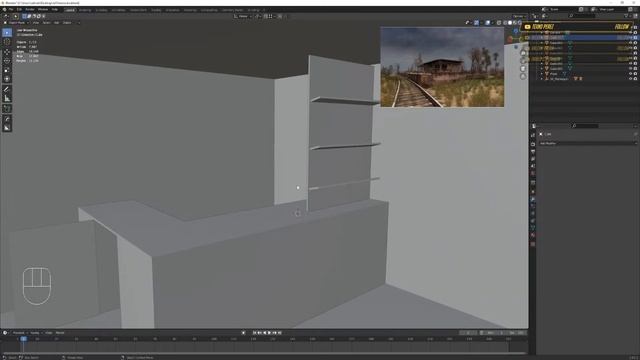Open the Output properties tab
This screenshot has height=360, width=640.
tap(533, 151)
